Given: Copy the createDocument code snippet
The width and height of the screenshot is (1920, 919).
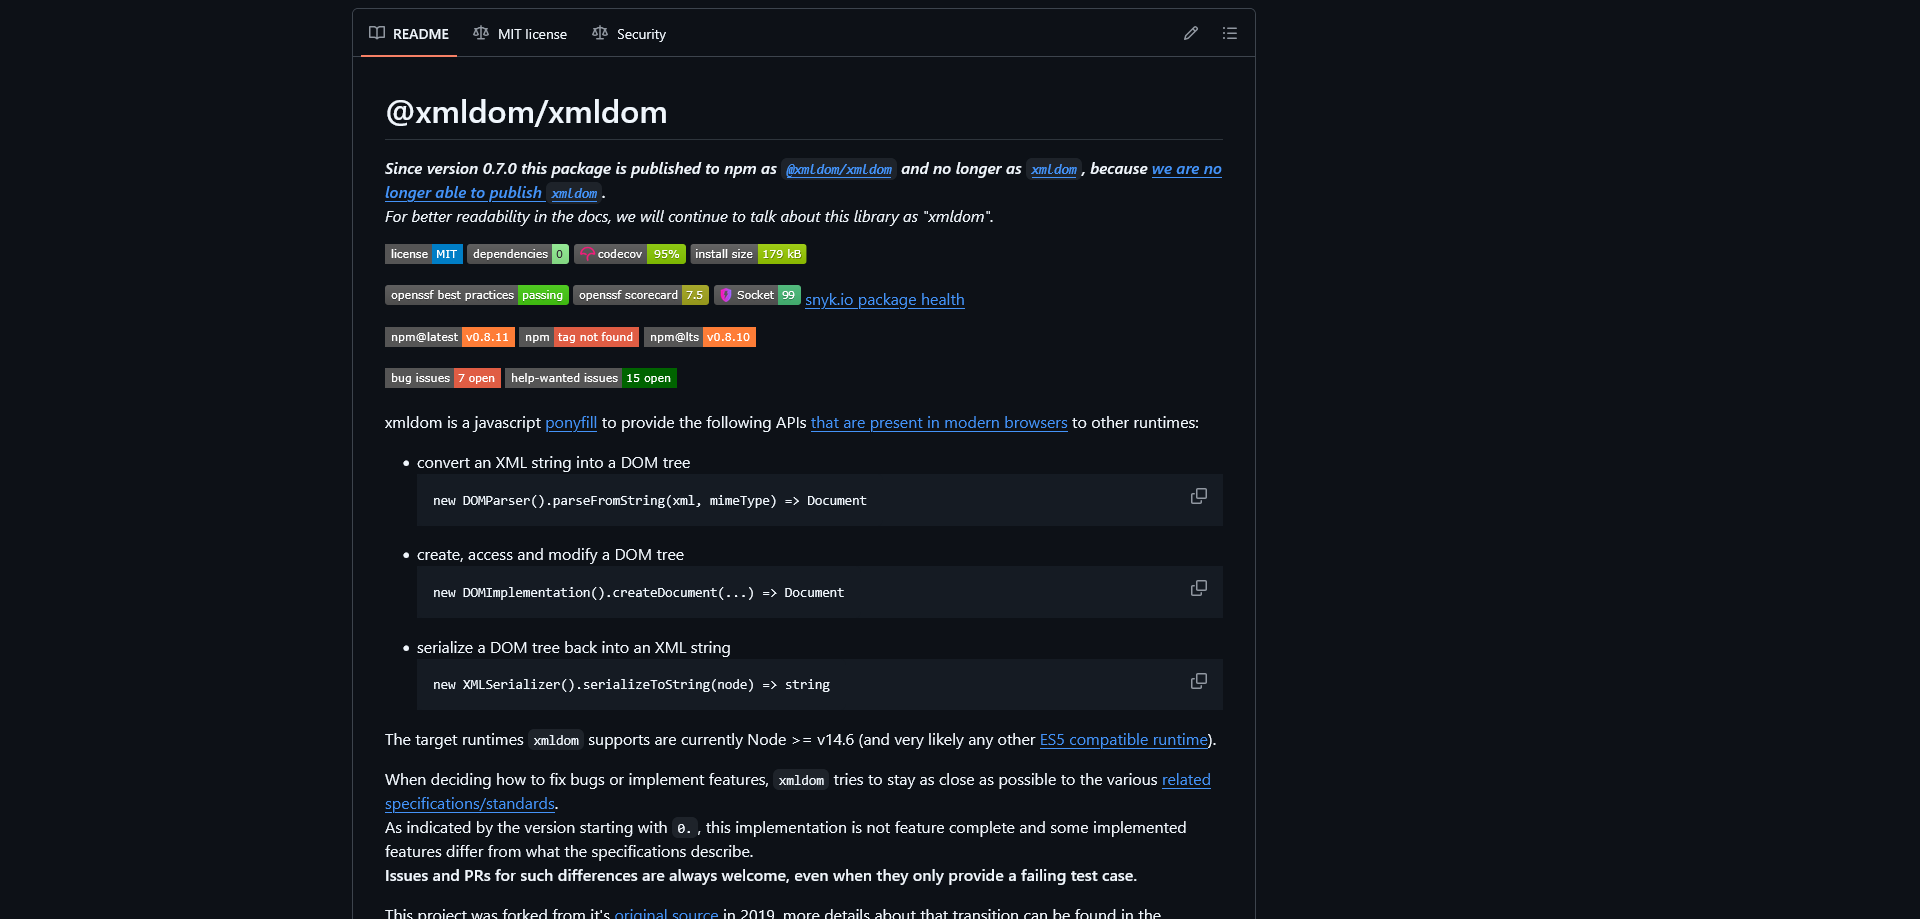Looking at the screenshot, I should click(1197, 588).
